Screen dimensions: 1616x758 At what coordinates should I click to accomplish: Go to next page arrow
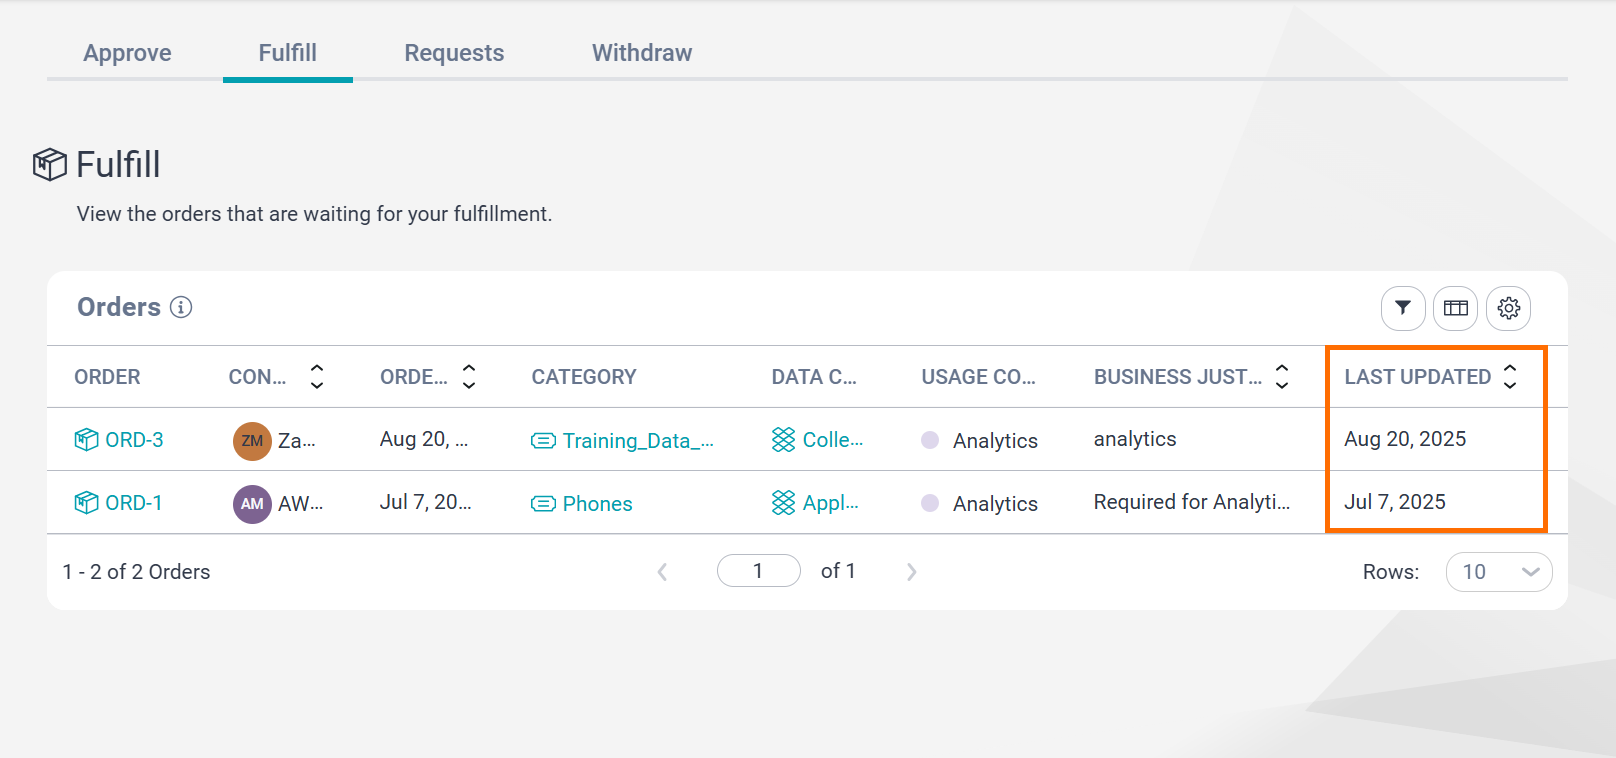pos(911,572)
